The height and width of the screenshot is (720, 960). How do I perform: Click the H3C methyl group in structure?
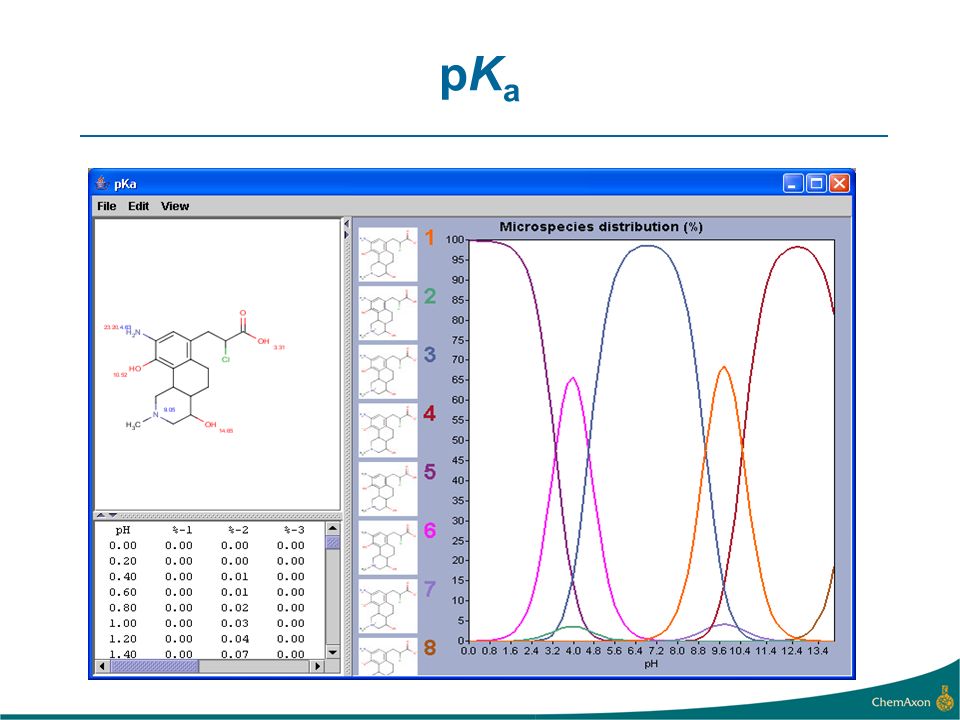[x=133, y=425]
